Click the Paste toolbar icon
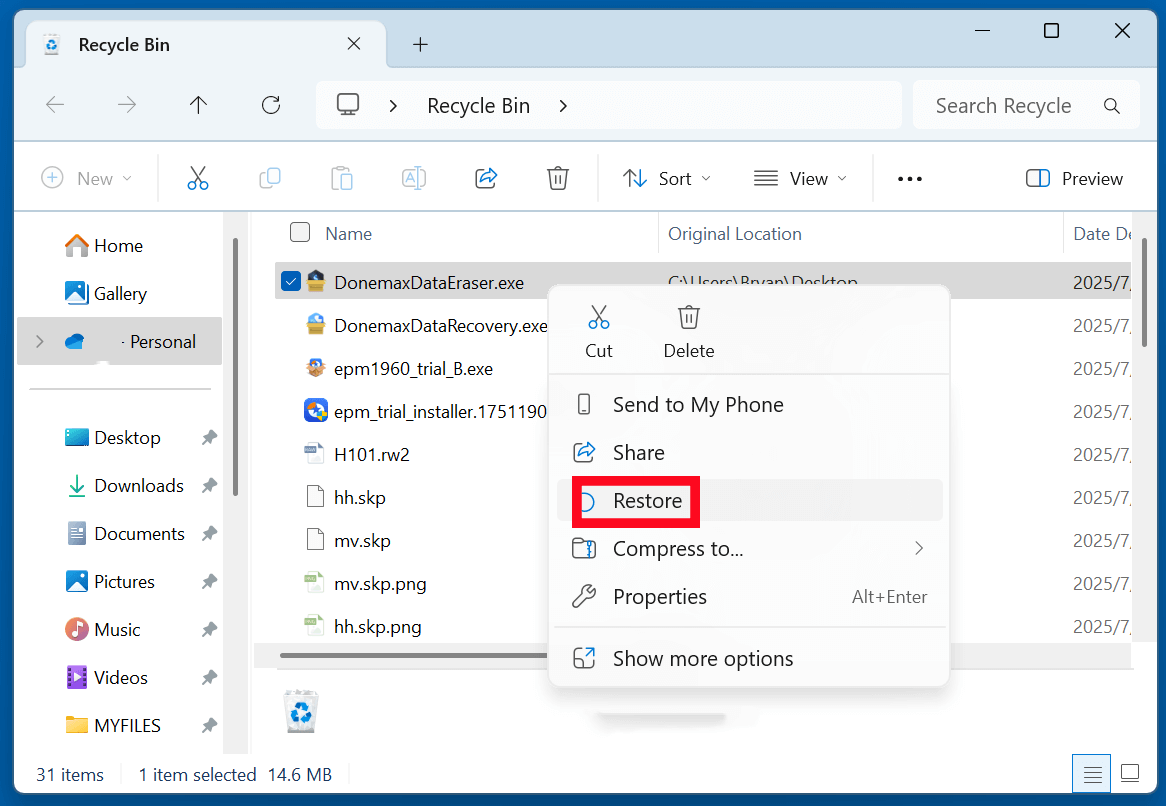The width and height of the screenshot is (1166, 806). pos(341,177)
